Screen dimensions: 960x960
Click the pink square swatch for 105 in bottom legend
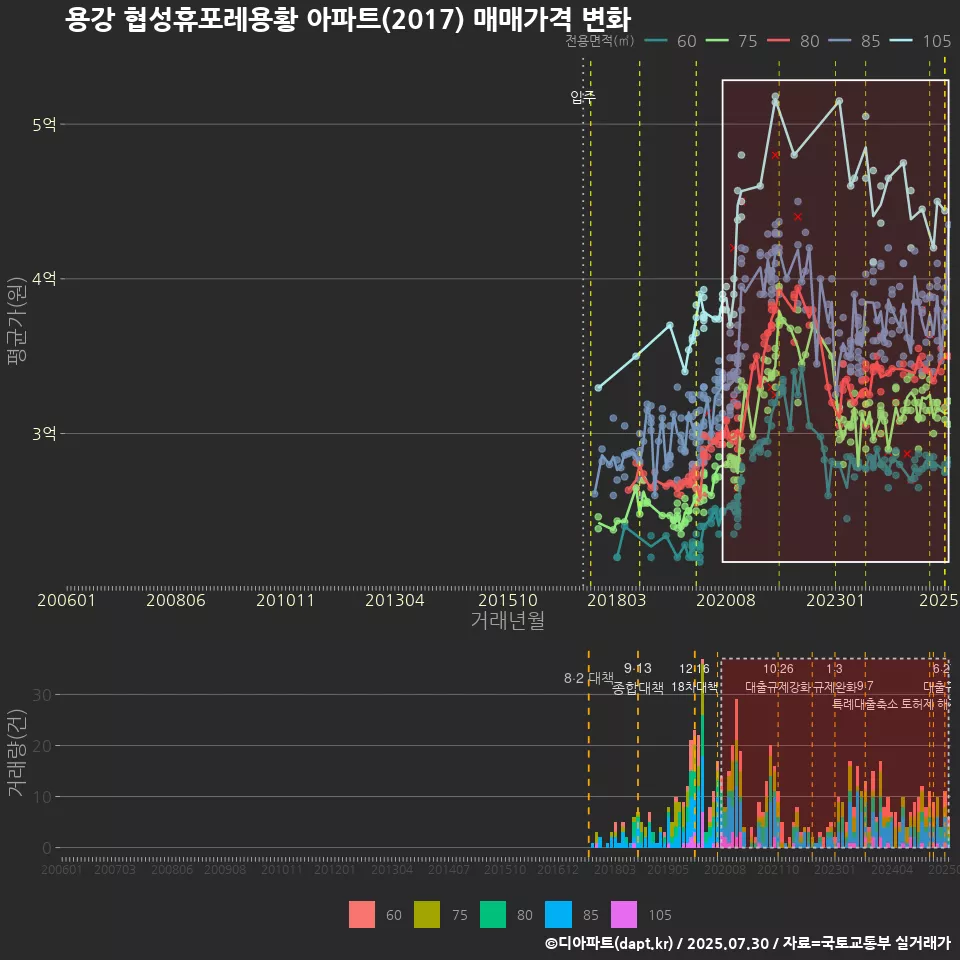point(624,915)
